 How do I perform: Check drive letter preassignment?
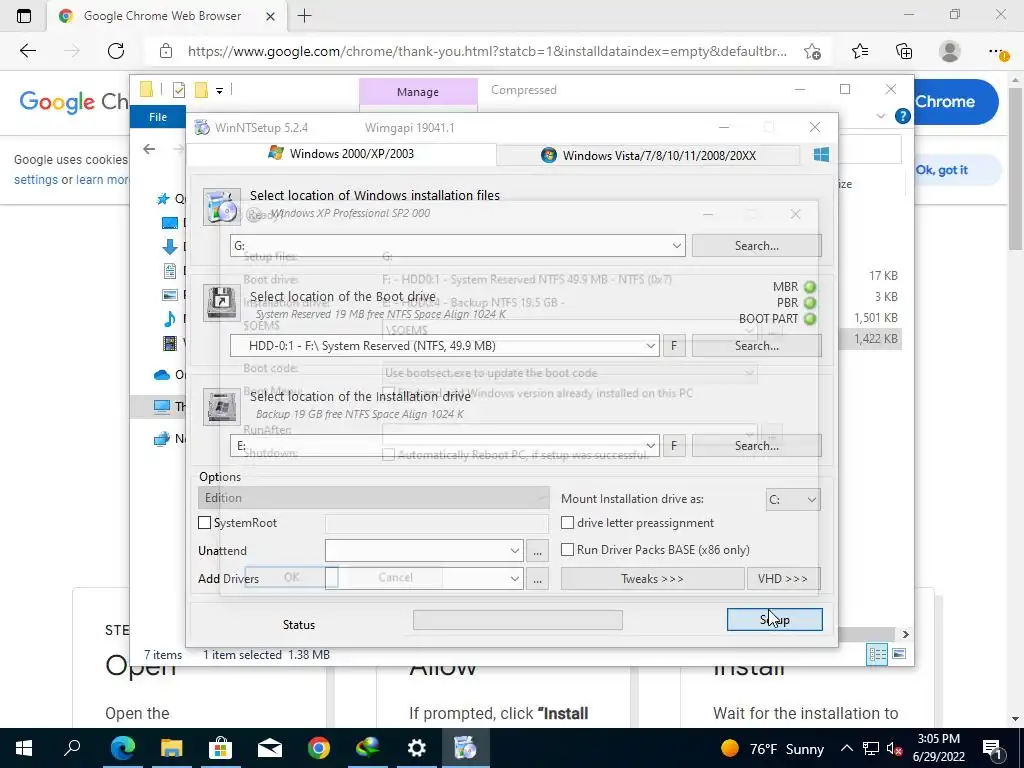tap(568, 522)
